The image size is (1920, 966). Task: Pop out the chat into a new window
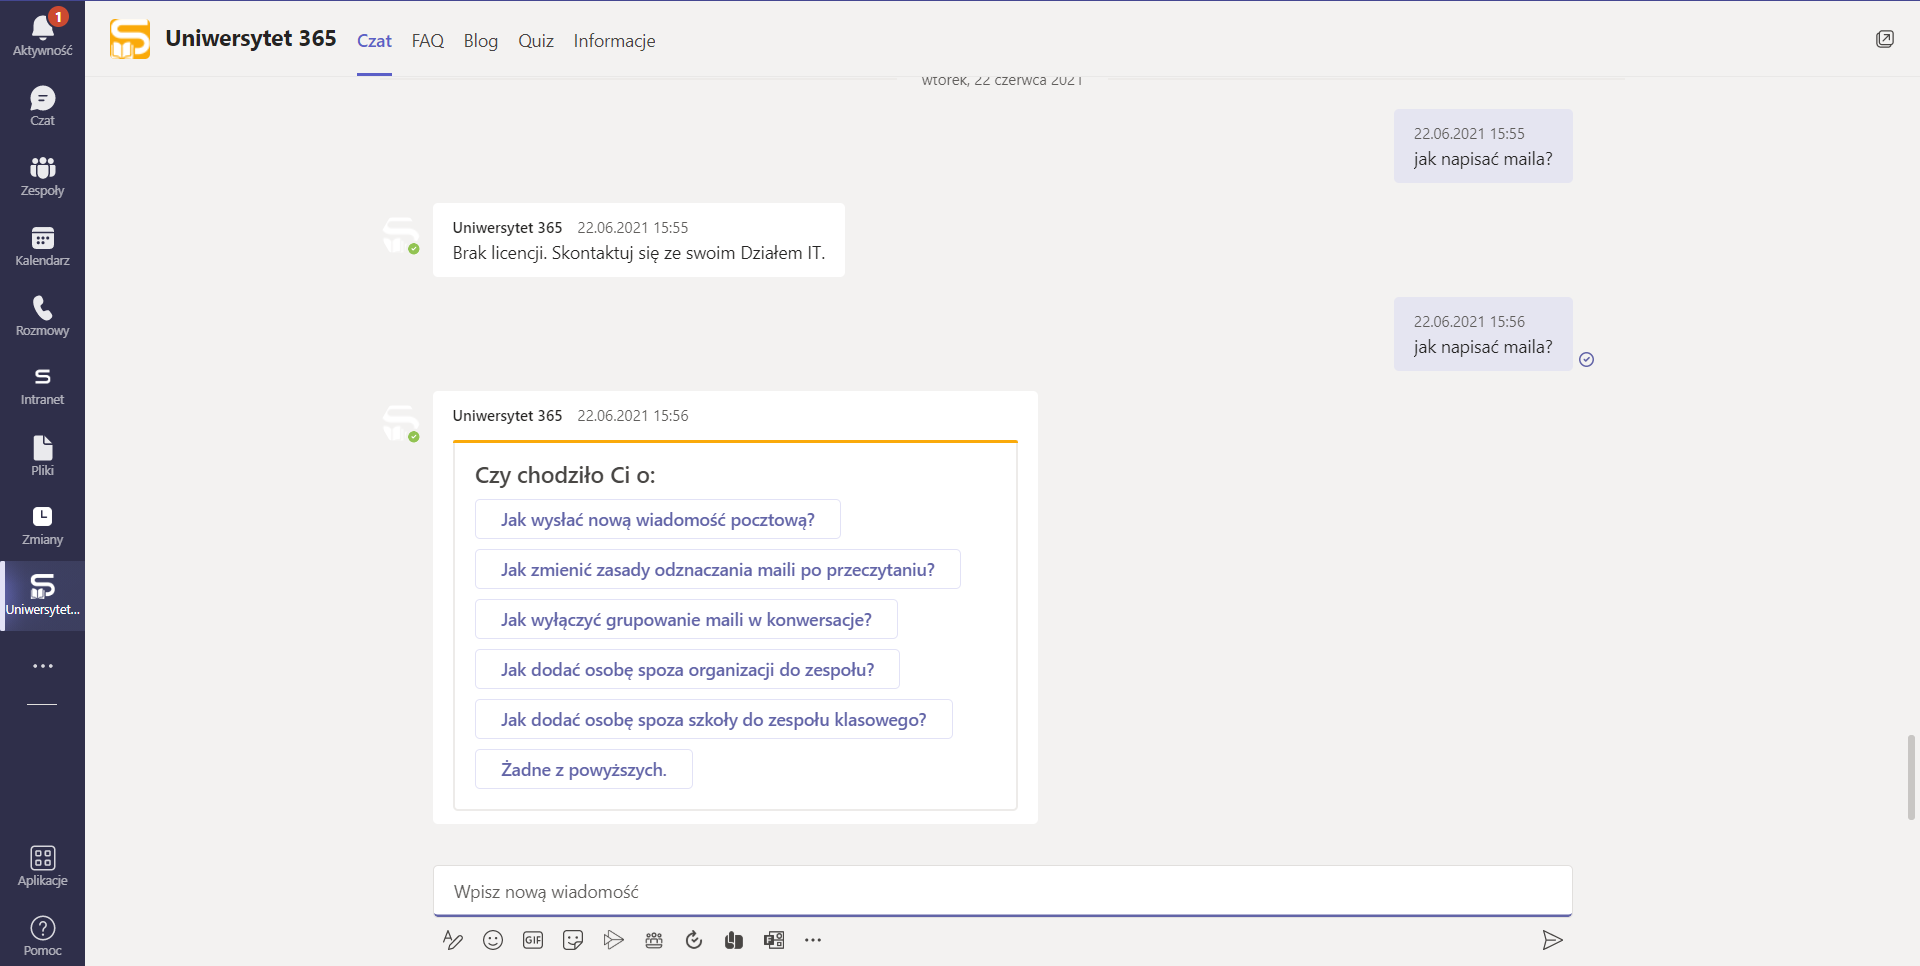(1885, 39)
